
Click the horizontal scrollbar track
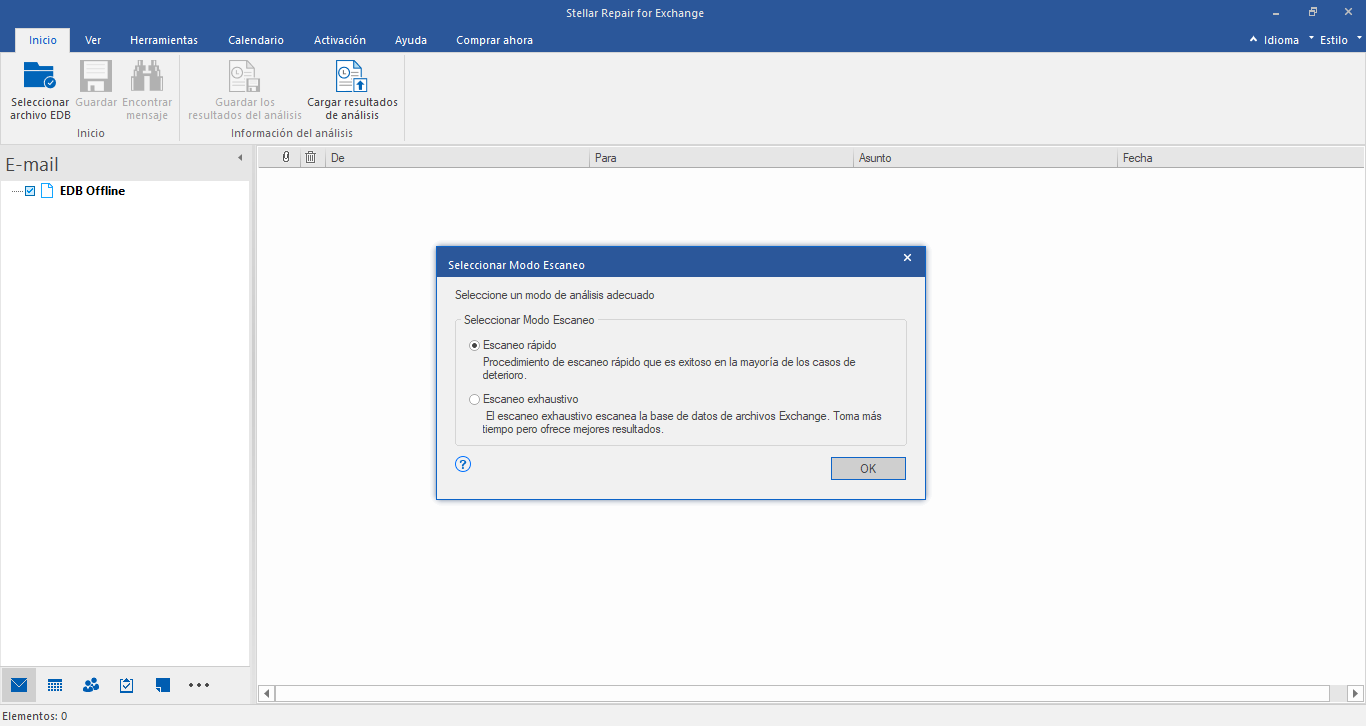[803, 693]
